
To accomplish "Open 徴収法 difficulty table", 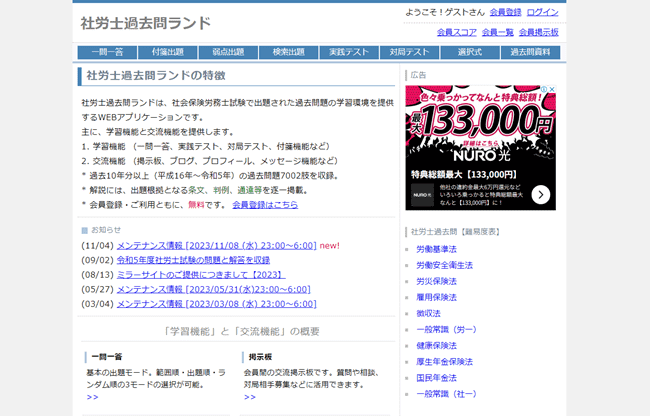I will [x=428, y=314].
